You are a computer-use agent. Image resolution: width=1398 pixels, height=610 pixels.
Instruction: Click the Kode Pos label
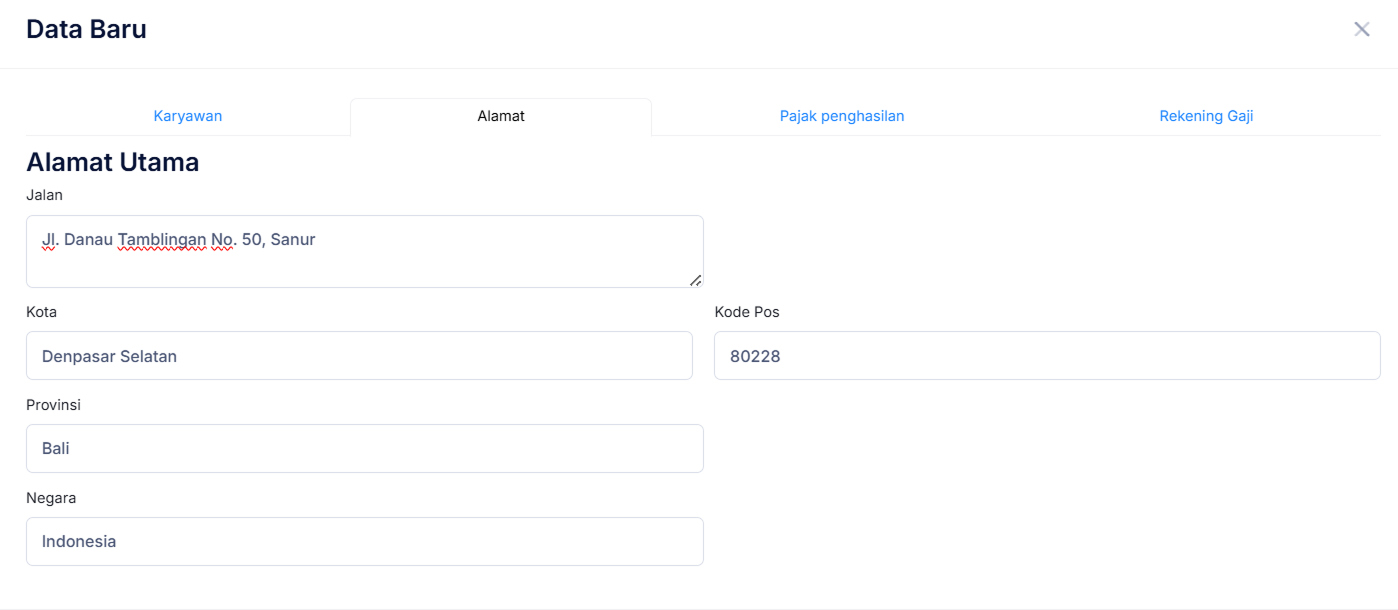point(746,312)
